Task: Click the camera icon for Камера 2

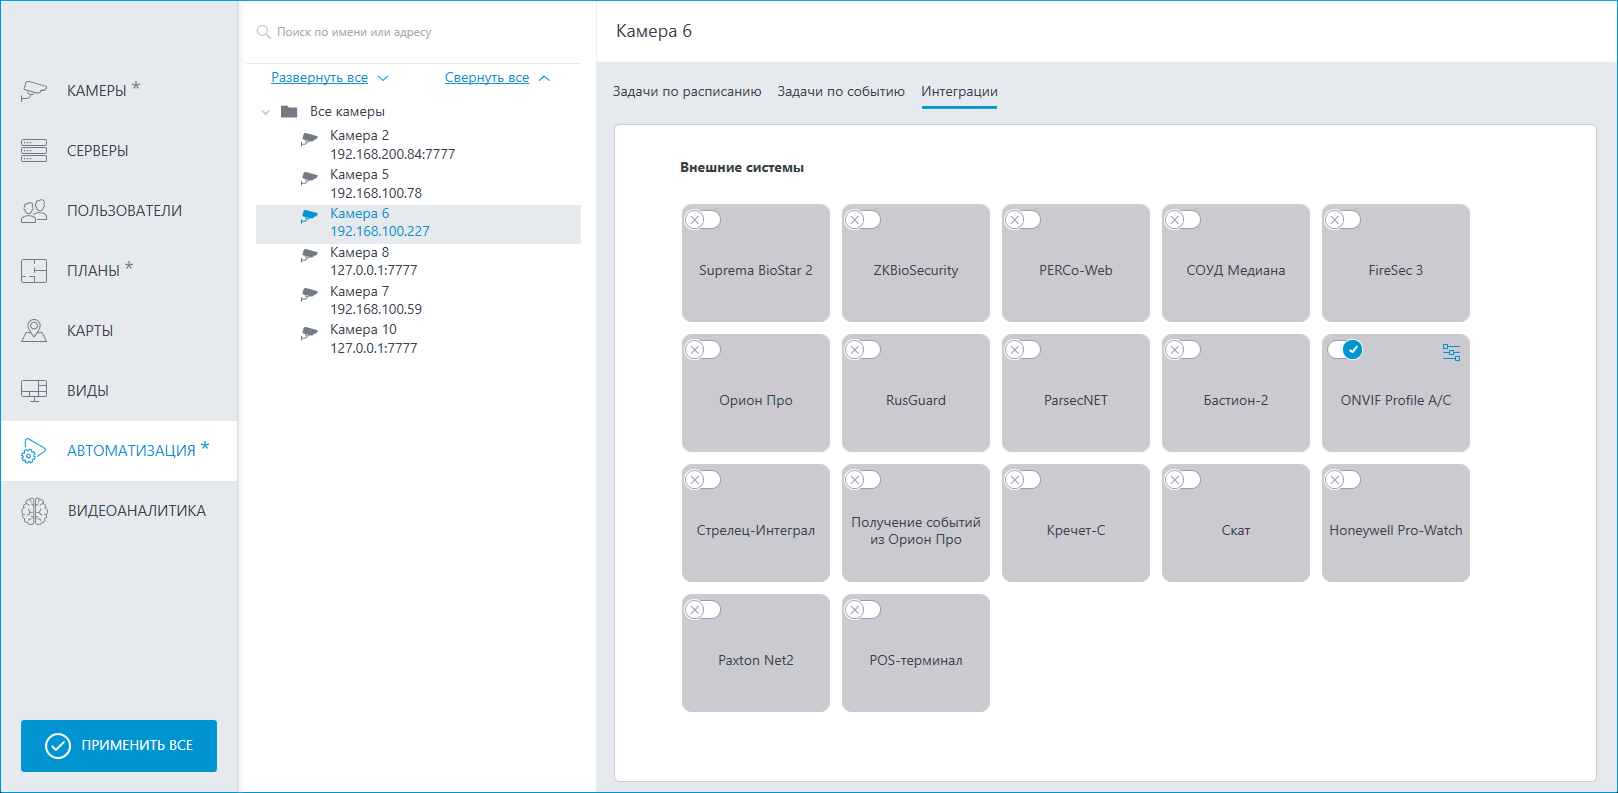Action: 309,138
